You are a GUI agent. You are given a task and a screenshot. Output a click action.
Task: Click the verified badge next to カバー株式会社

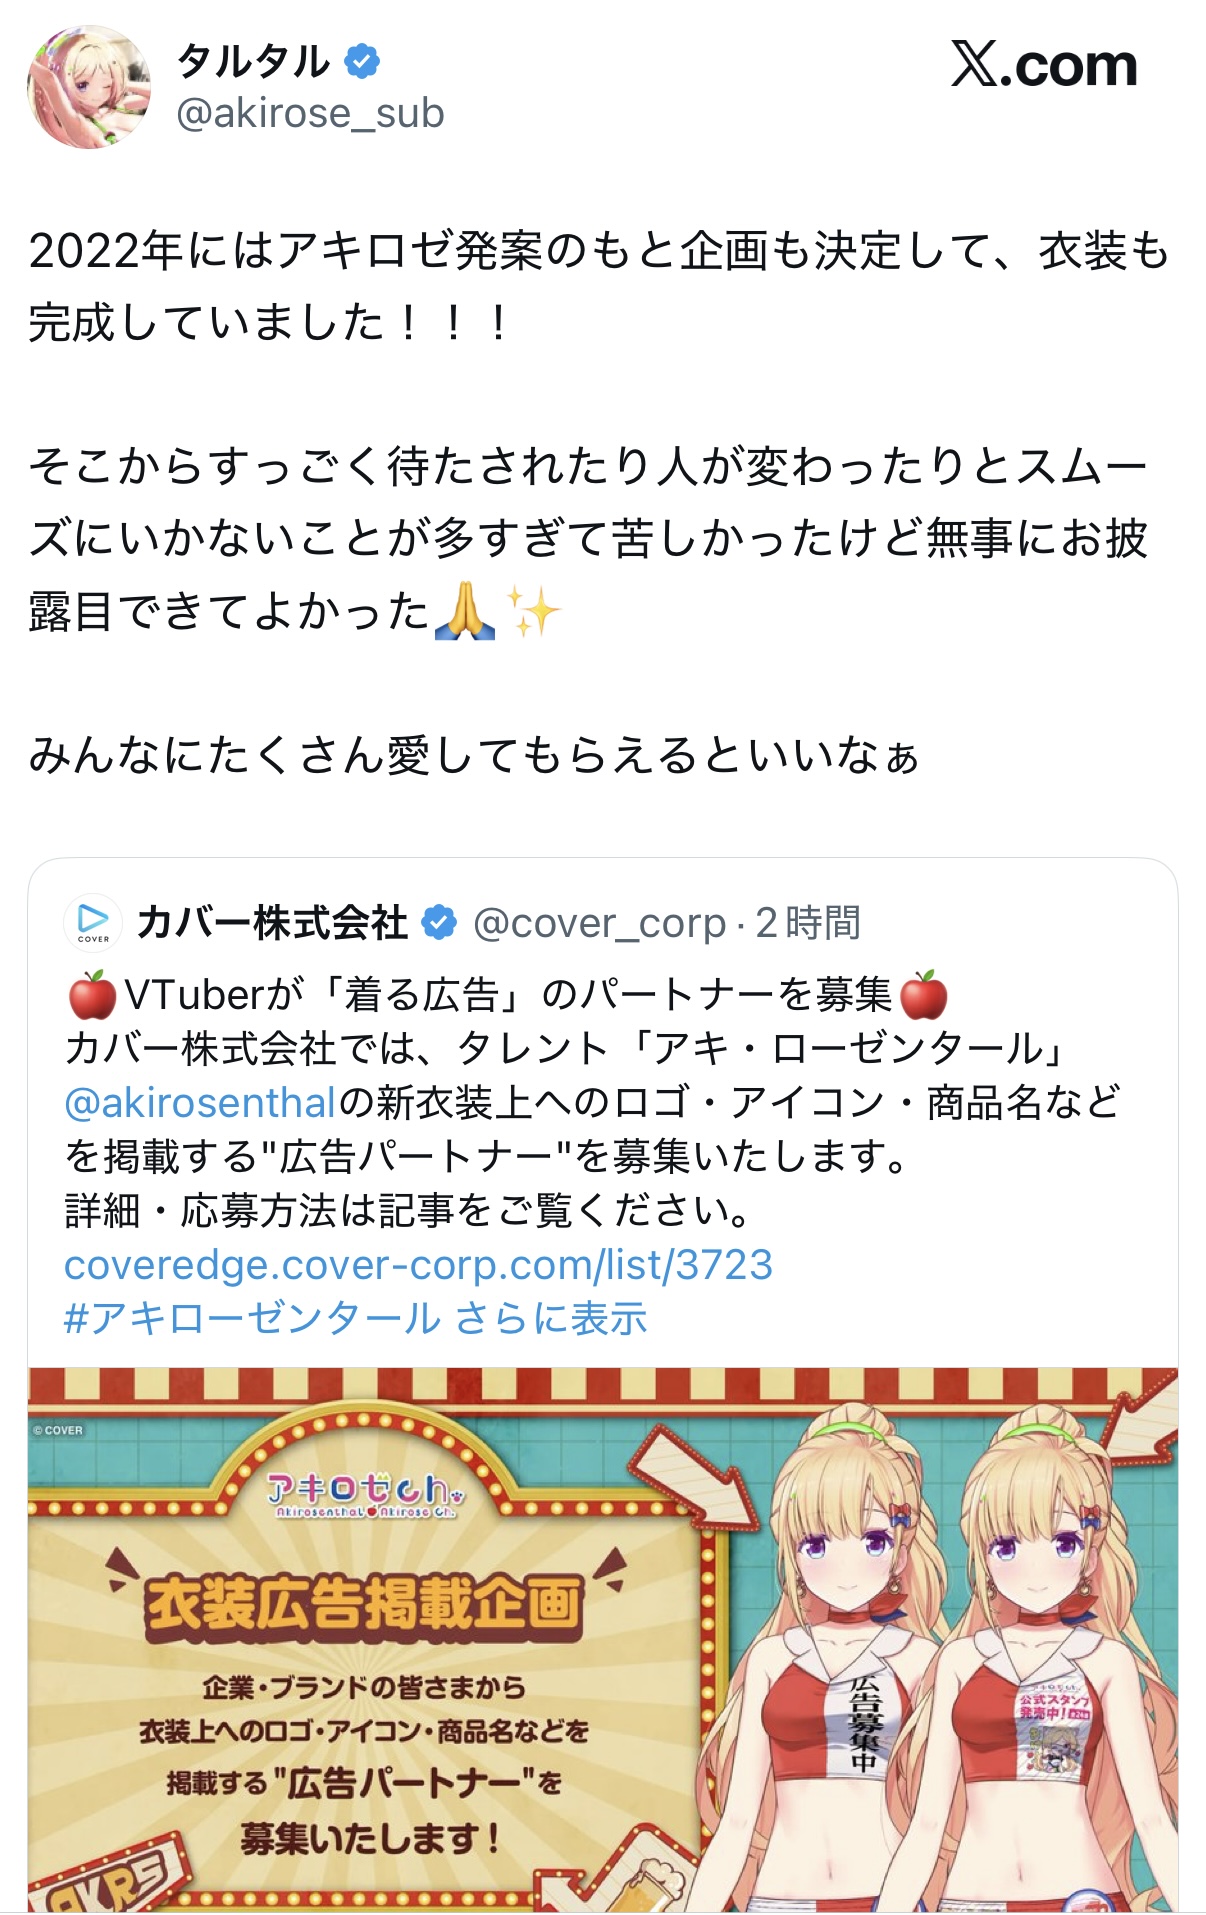tap(439, 922)
